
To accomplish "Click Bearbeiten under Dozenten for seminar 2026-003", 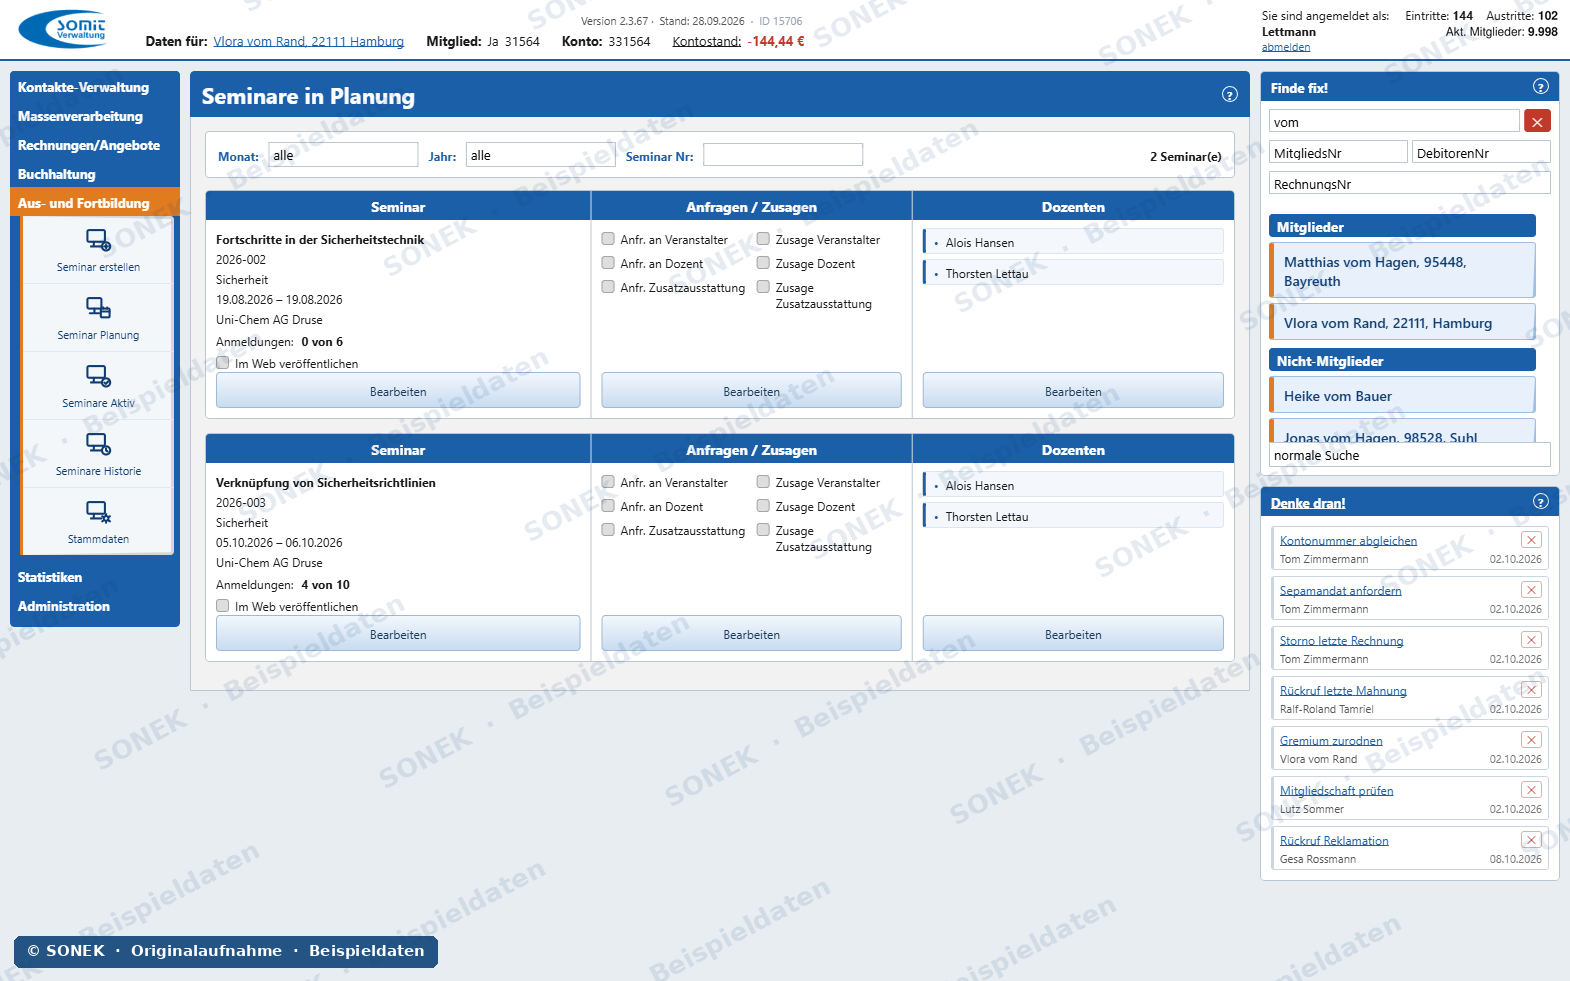I will click(x=1073, y=634).
